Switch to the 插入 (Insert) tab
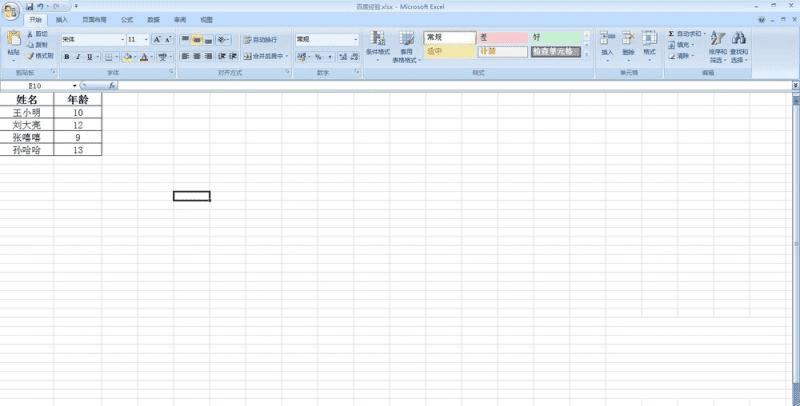 coord(61,20)
